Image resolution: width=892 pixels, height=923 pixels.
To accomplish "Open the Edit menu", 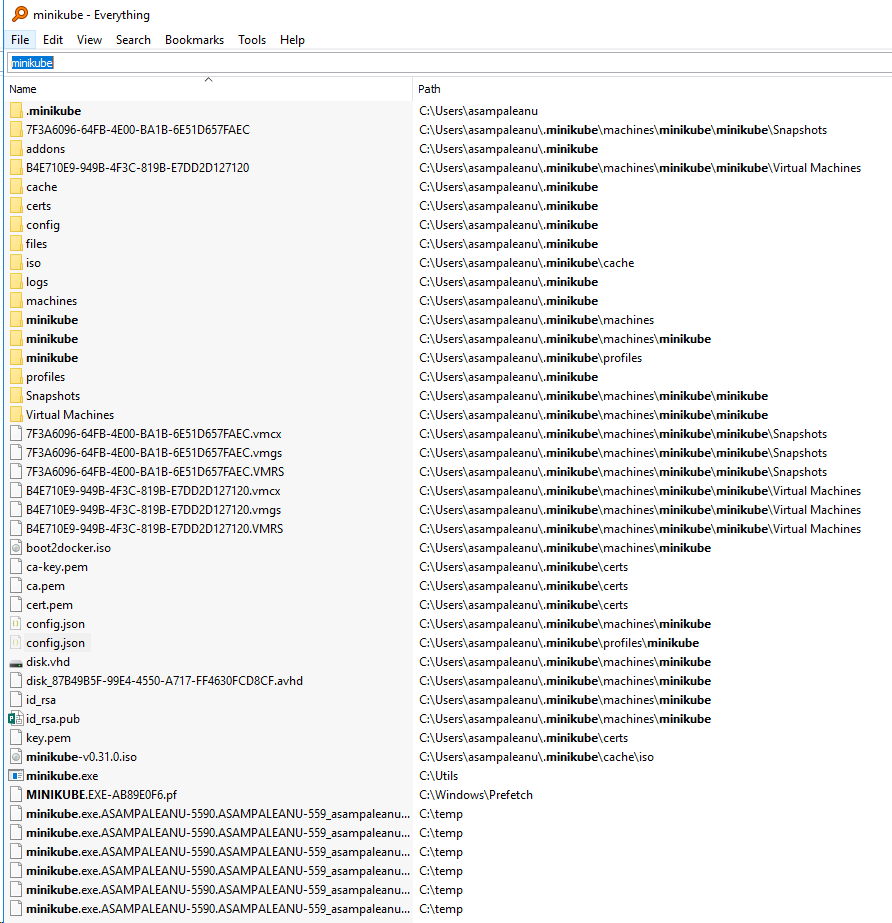I will (x=52, y=39).
